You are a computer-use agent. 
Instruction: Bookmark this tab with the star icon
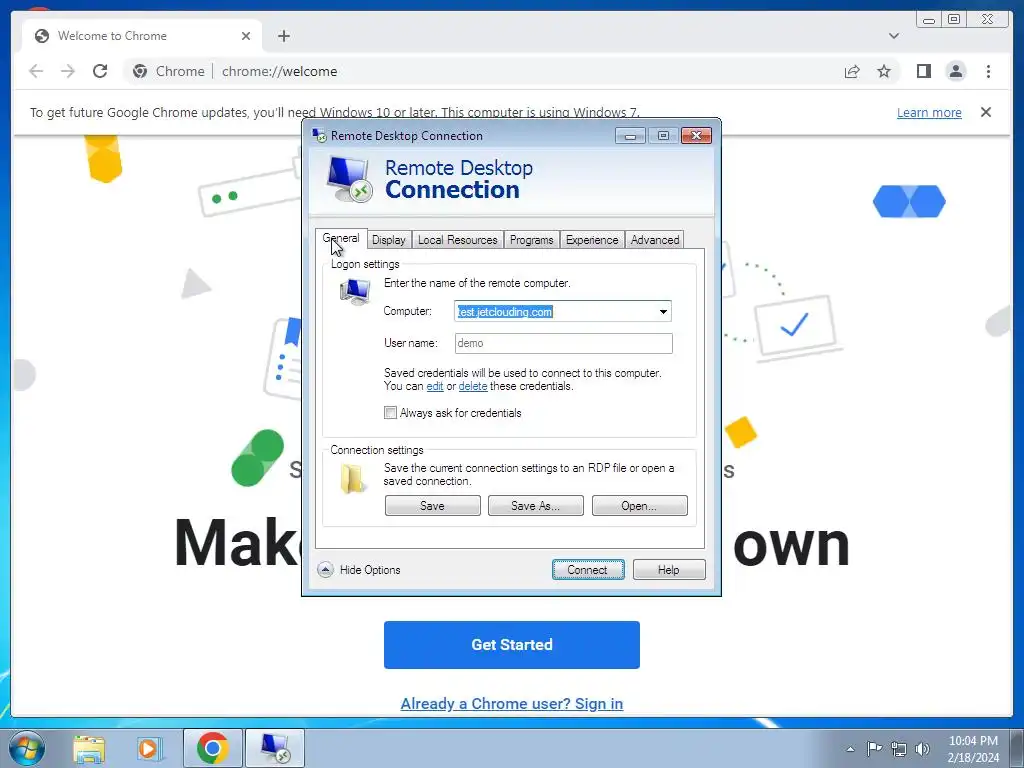(884, 71)
